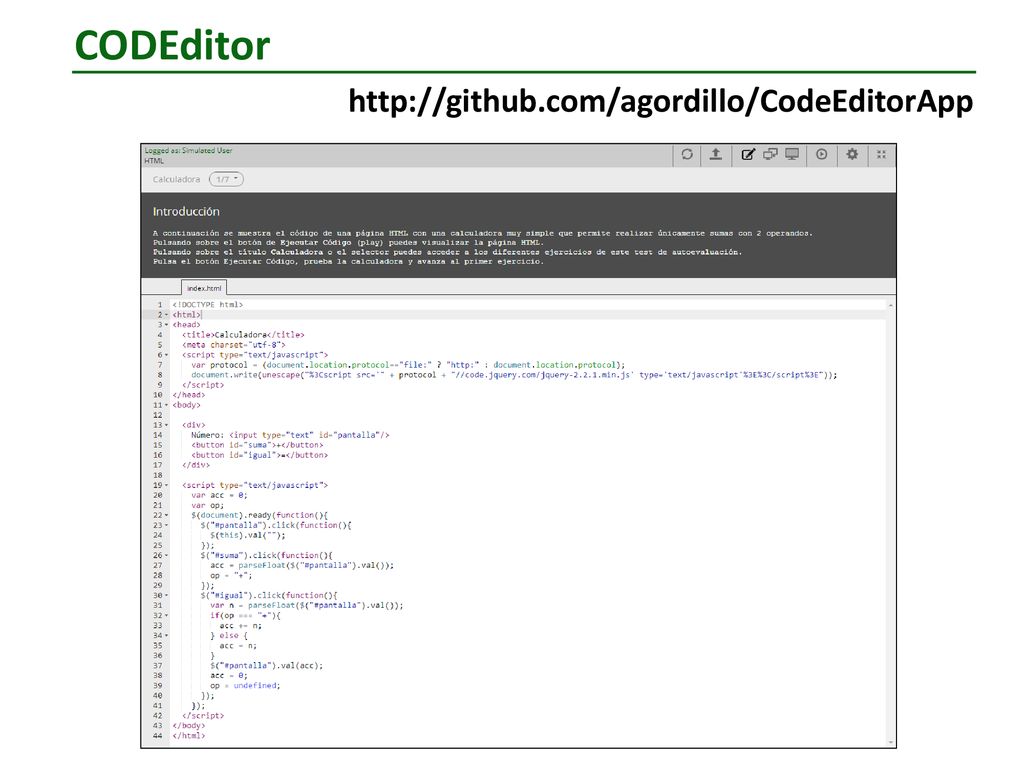The image size is (1024, 768).
Task: Fold the script block at line 19
Action: [x=167, y=485]
